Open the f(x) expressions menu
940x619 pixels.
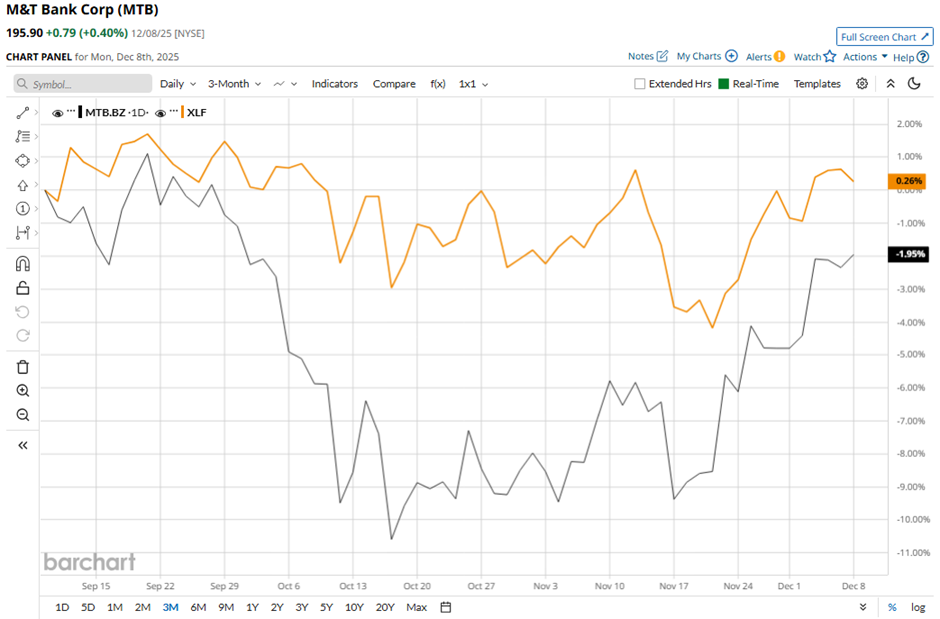[x=438, y=84]
